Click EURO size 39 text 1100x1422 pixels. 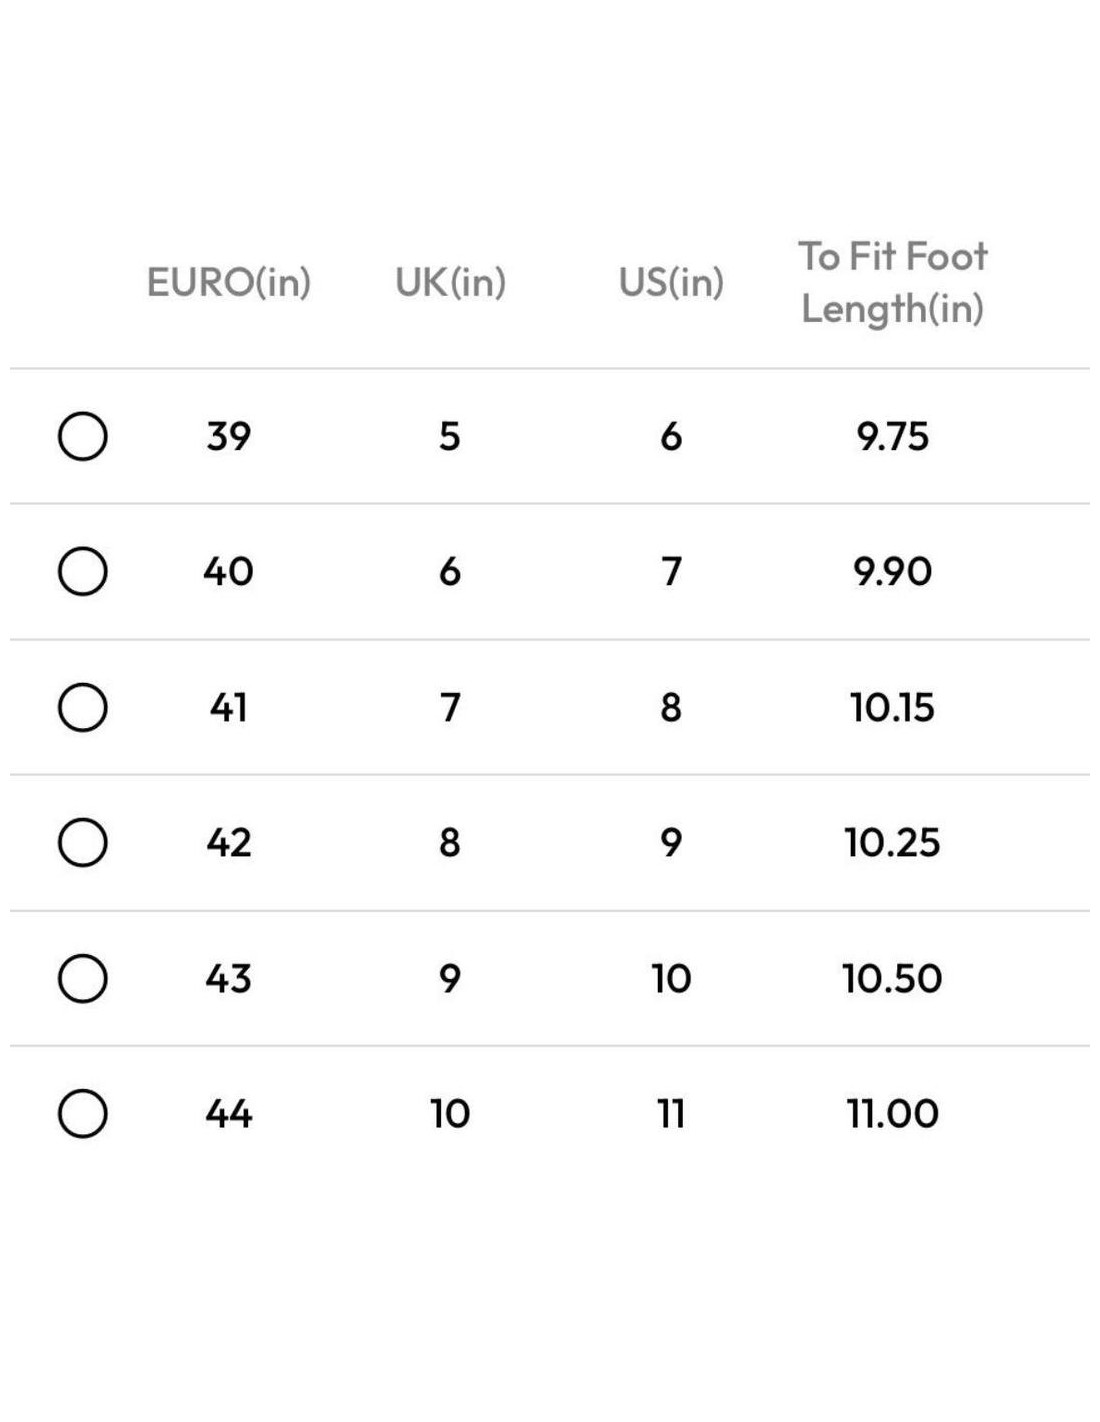[229, 436]
